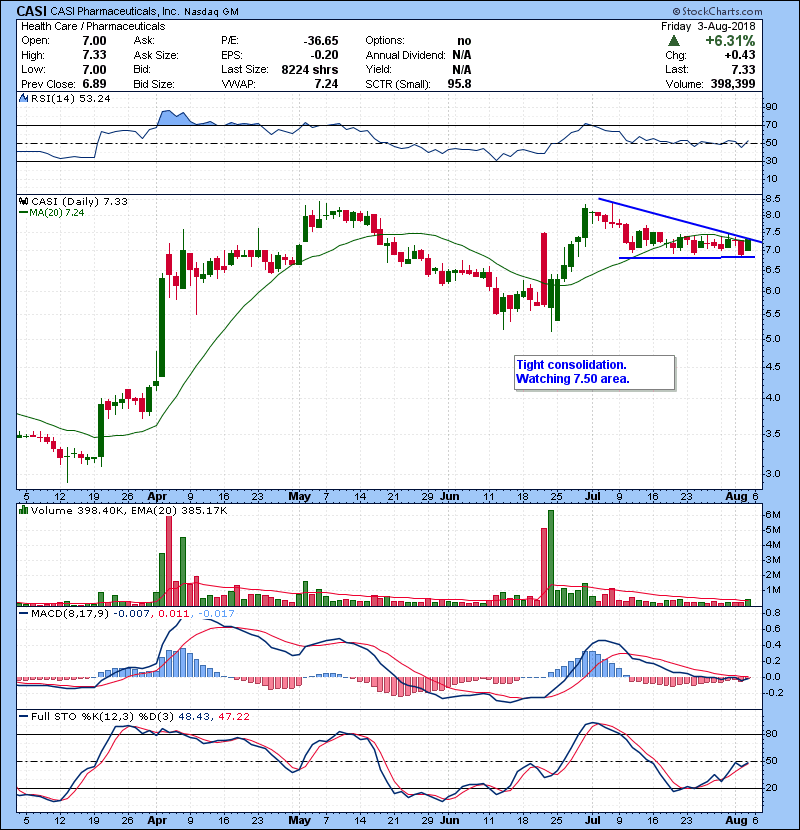Screen dimensions: 800x830
Task: Click the Nasdaq GM exchange label
Action: coord(212,12)
